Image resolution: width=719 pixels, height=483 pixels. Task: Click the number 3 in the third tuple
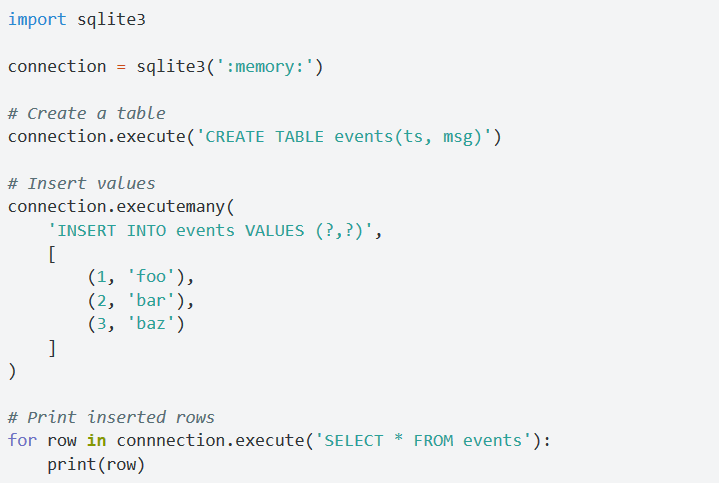[x=102, y=323]
